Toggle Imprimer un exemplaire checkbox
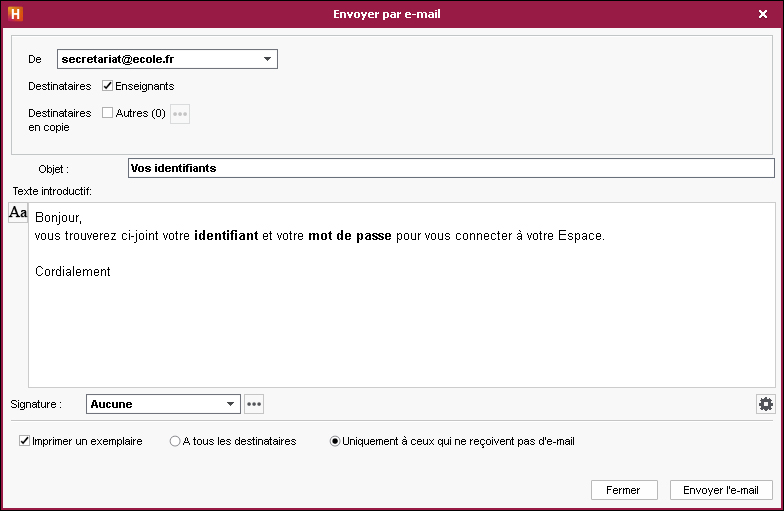The height and width of the screenshot is (511, 784). click(24, 440)
